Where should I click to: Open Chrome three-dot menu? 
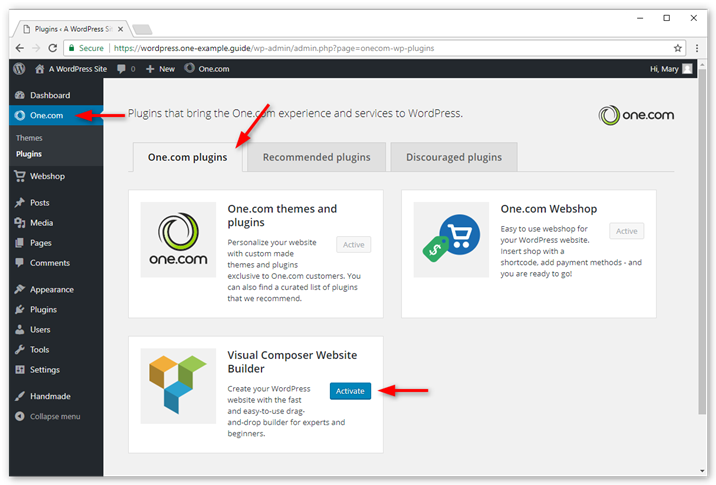(697, 48)
